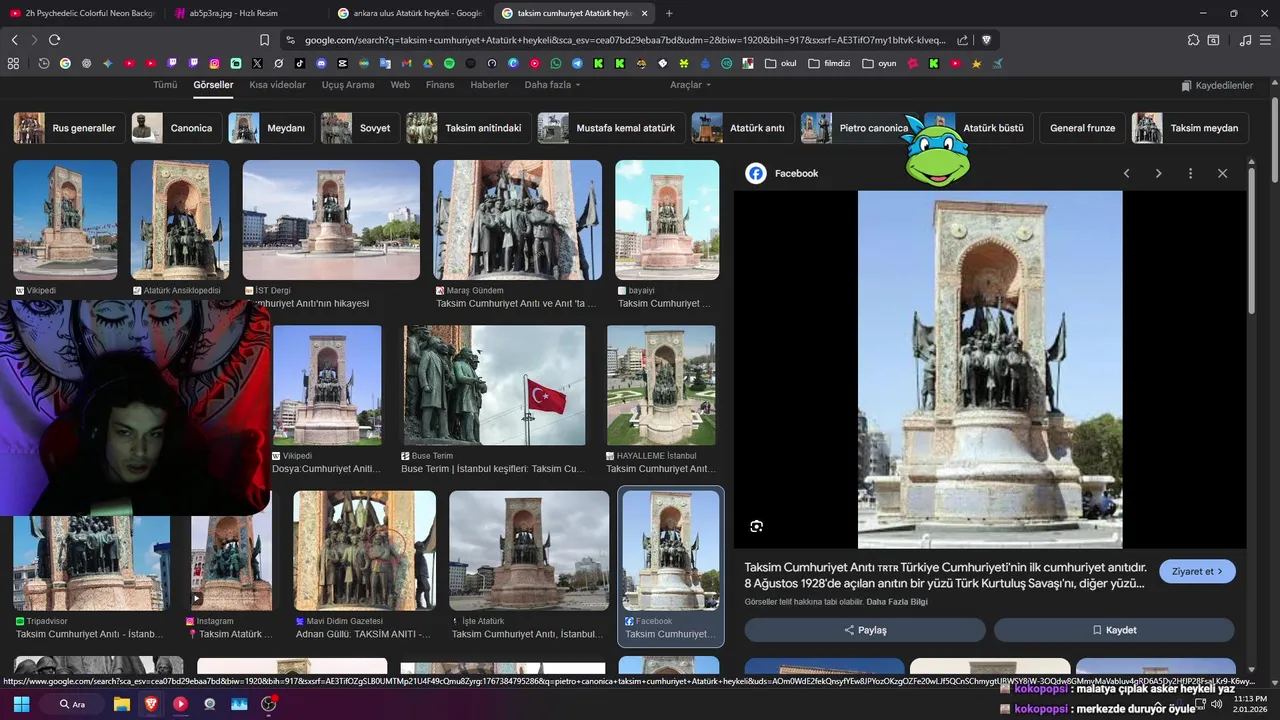1280x720 pixels.
Task: Switch to the Uçuş Arama tab
Action: [348, 85]
